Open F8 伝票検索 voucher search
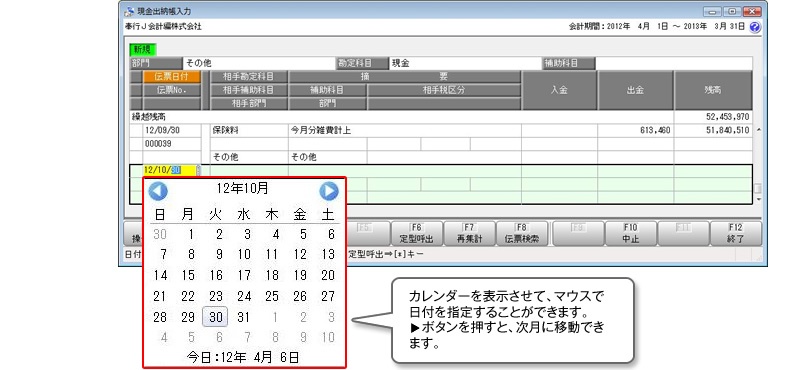The width and height of the screenshot is (800, 370). (x=522, y=234)
